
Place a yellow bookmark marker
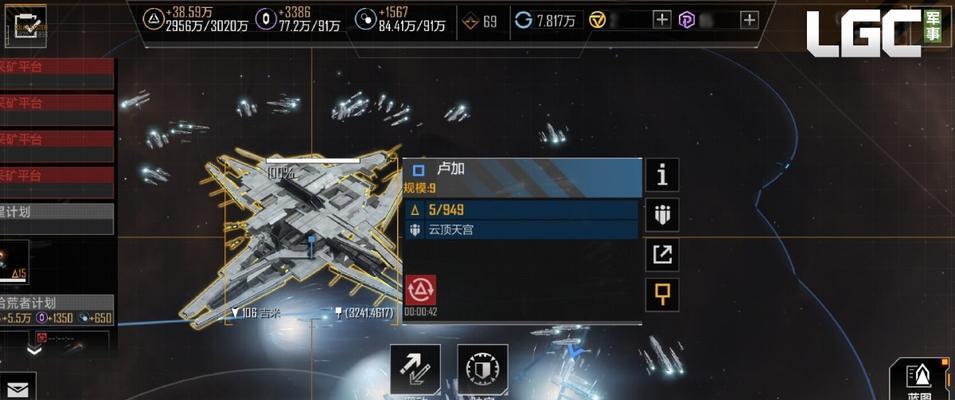point(662,295)
